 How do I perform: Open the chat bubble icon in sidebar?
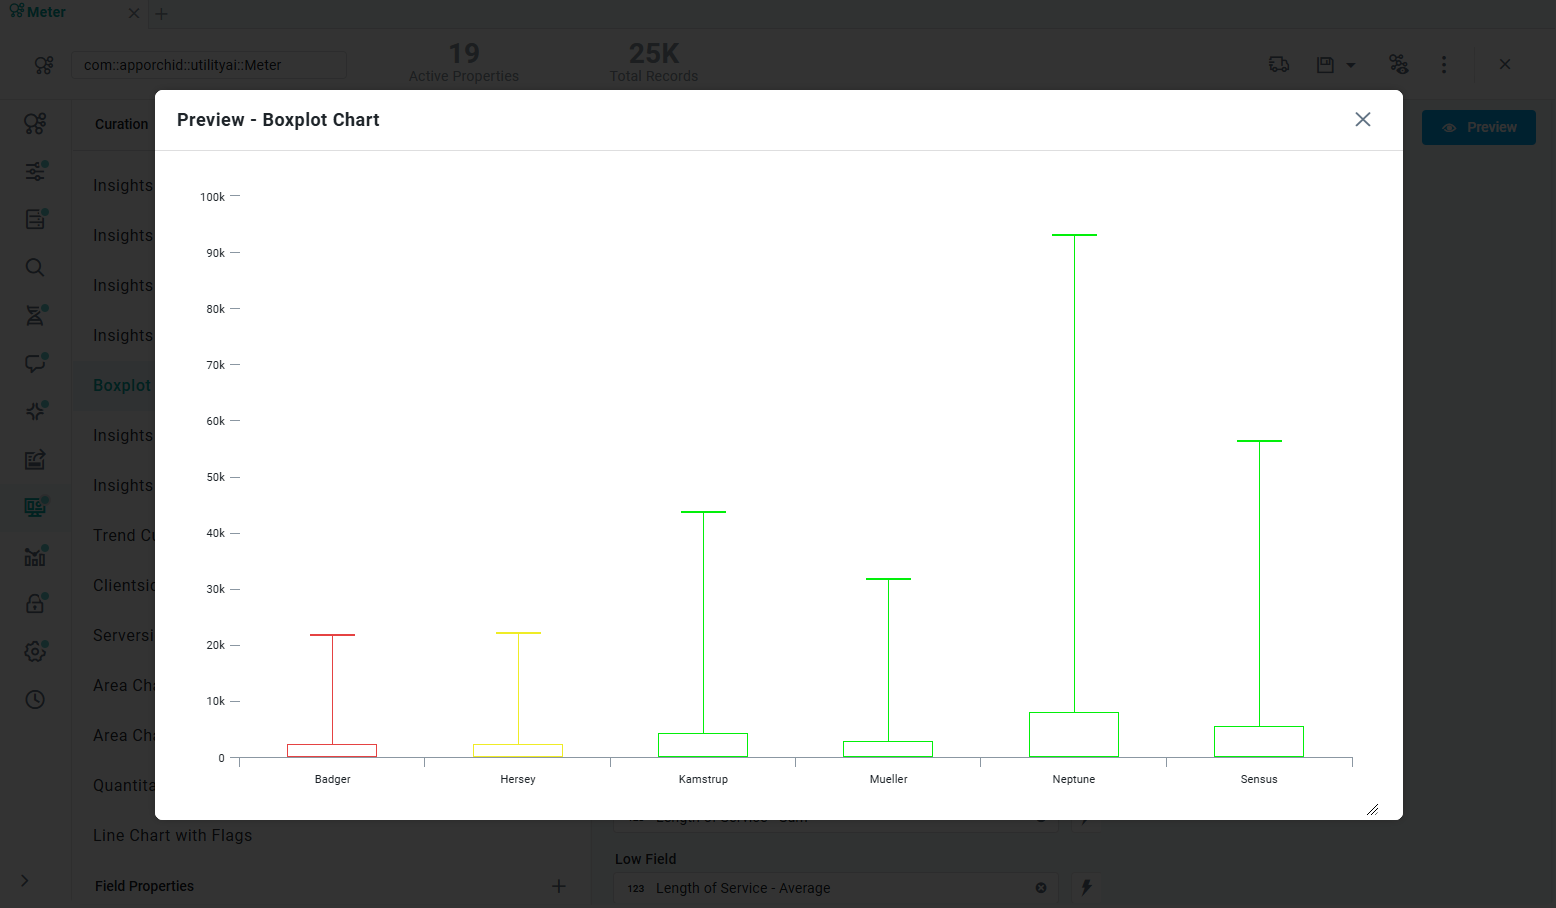[35, 364]
